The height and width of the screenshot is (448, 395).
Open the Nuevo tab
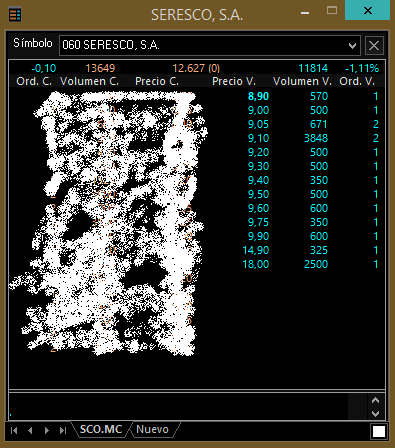pyautogui.click(x=153, y=429)
